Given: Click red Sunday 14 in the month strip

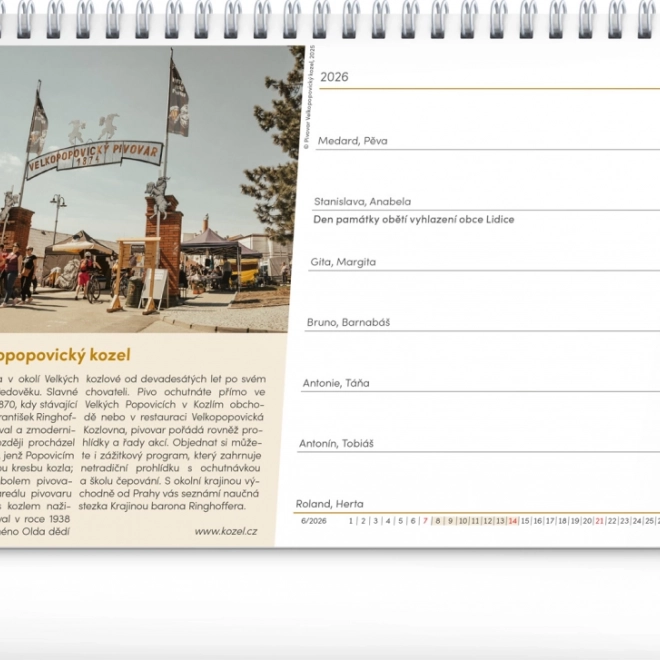Looking at the screenshot, I should [x=513, y=521].
